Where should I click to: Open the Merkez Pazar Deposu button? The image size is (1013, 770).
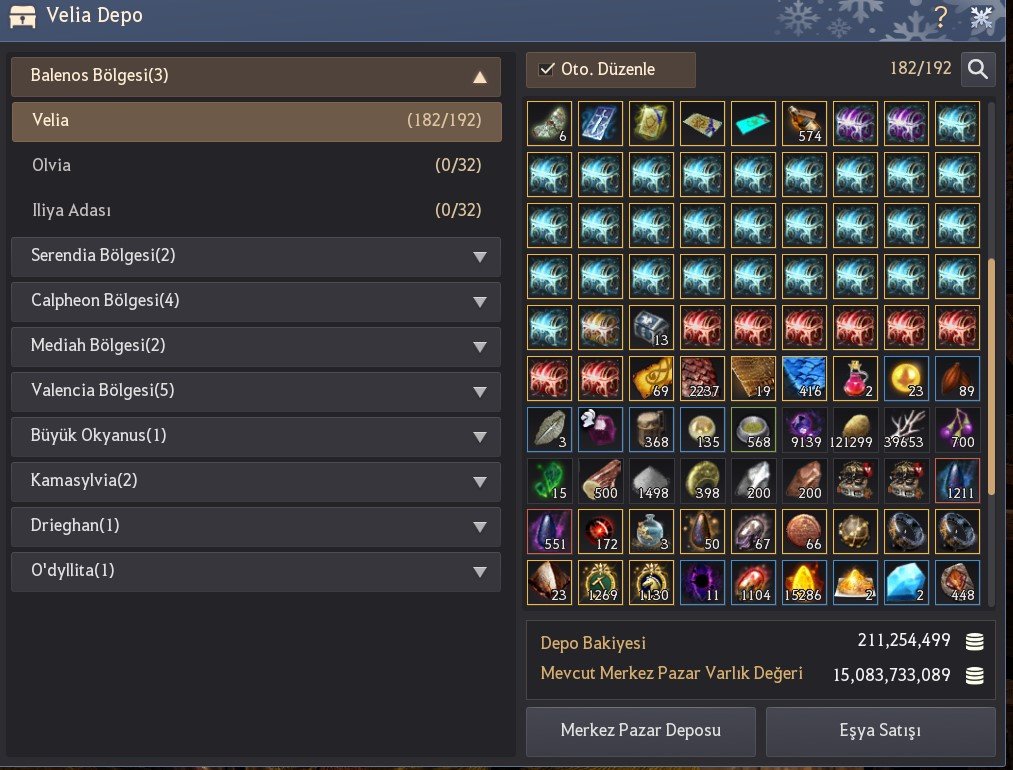point(640,731)
